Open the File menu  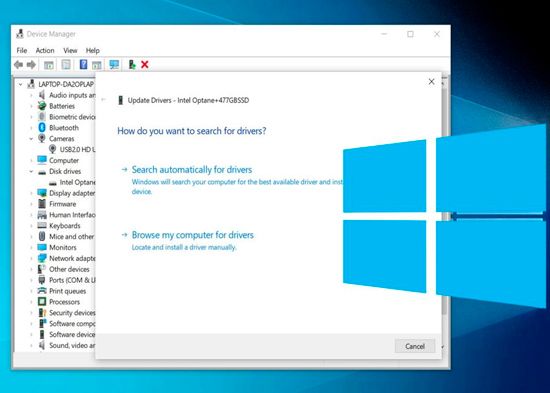pyautogui.click(x=22, y=51)
